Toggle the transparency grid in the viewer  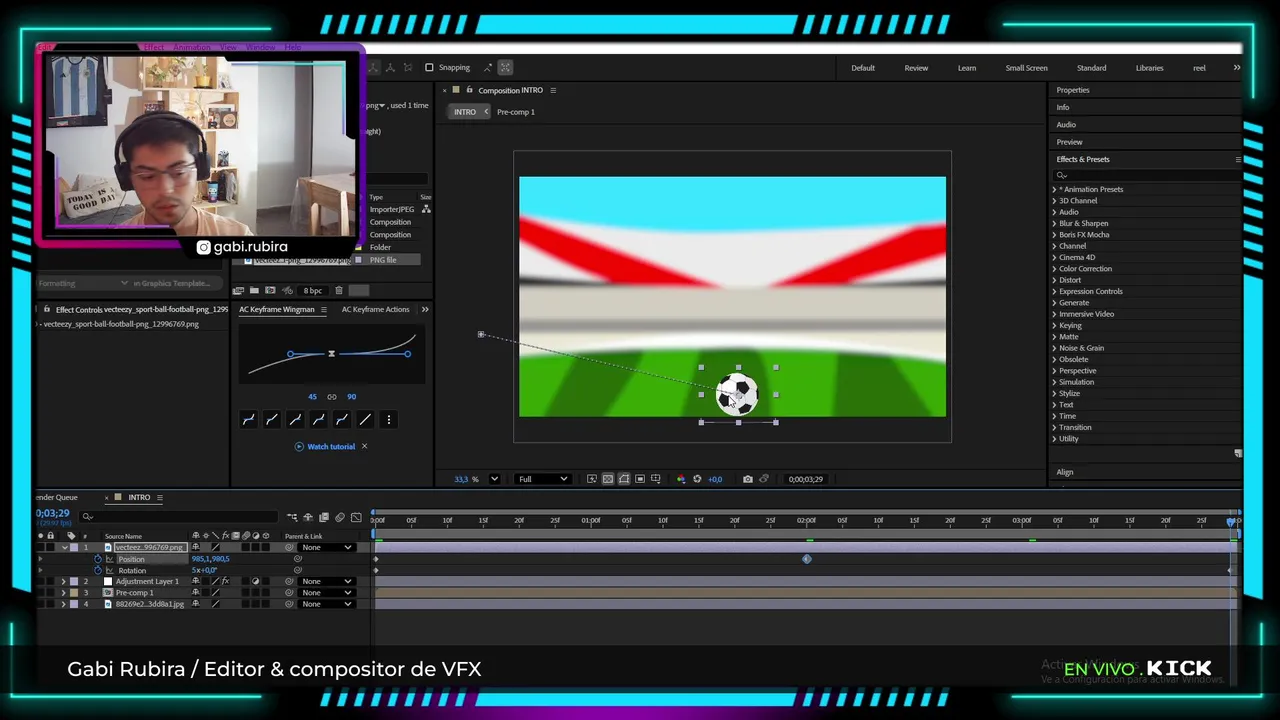coord(607,479)
